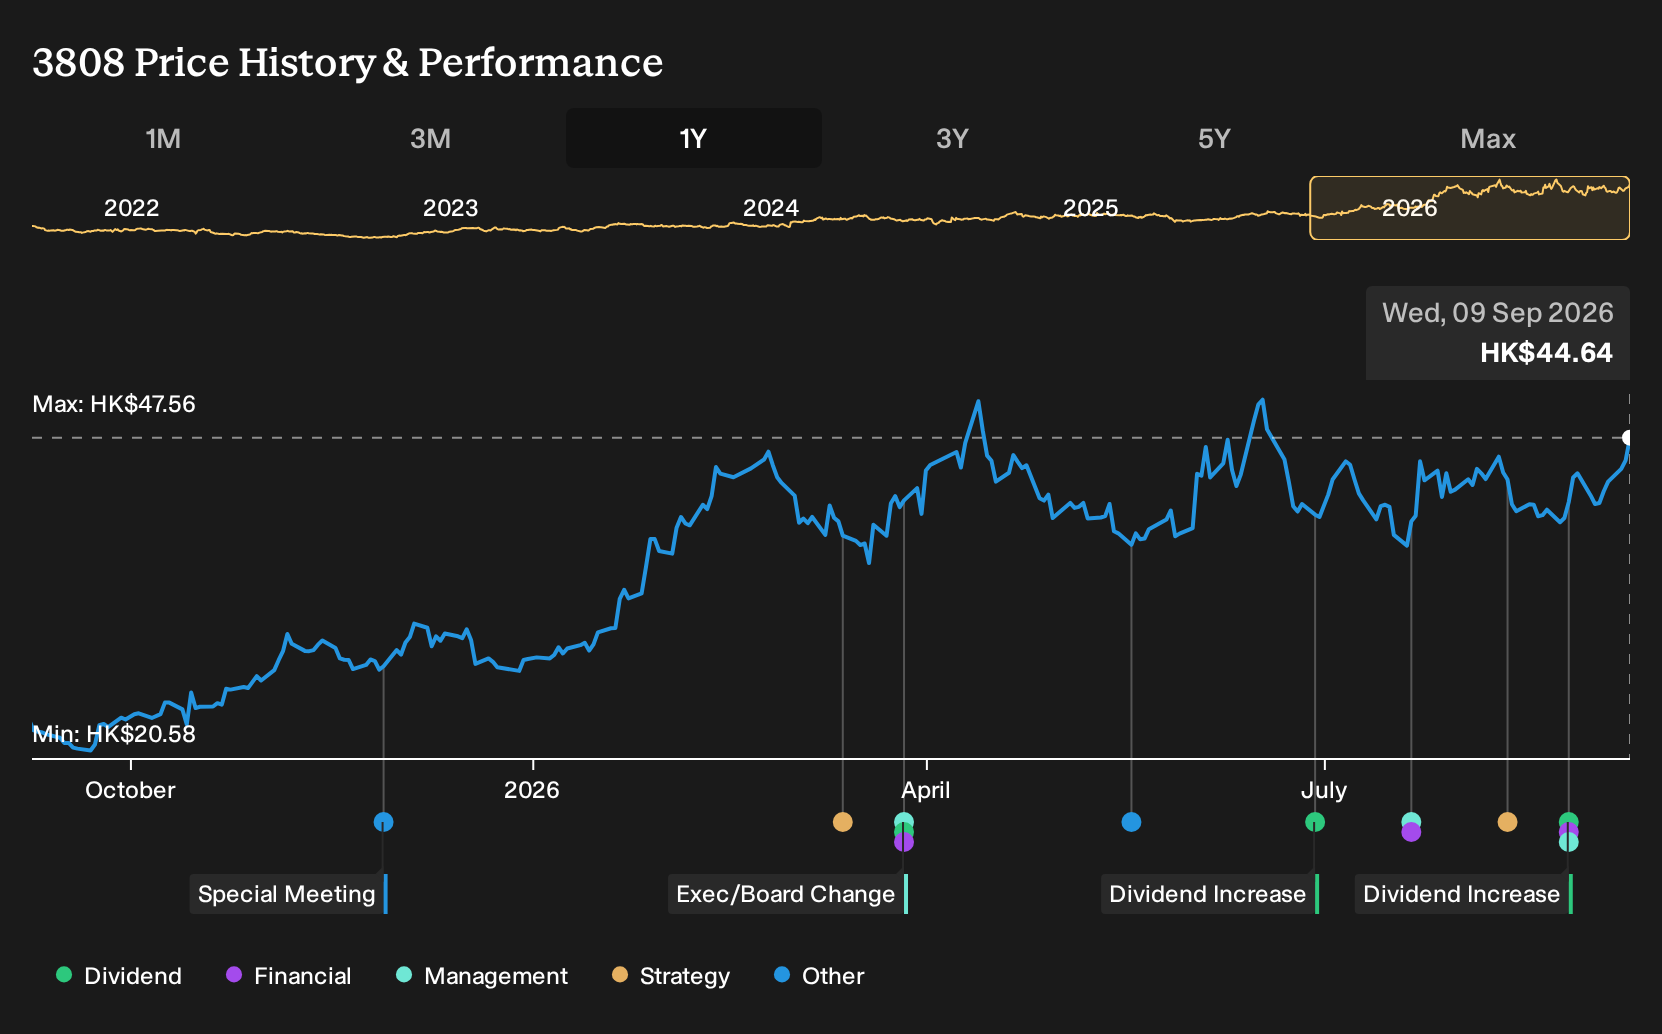
Task: Click the April axis label
Action: pos(926,790)
